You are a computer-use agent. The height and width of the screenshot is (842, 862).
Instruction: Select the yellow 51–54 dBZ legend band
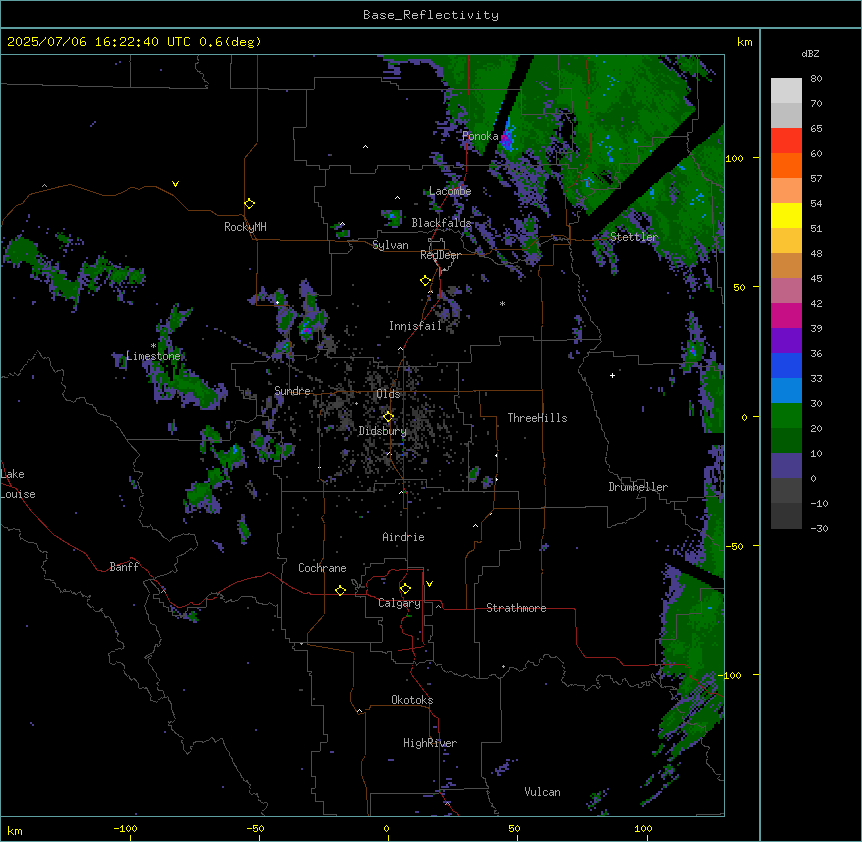coord(786,215)
